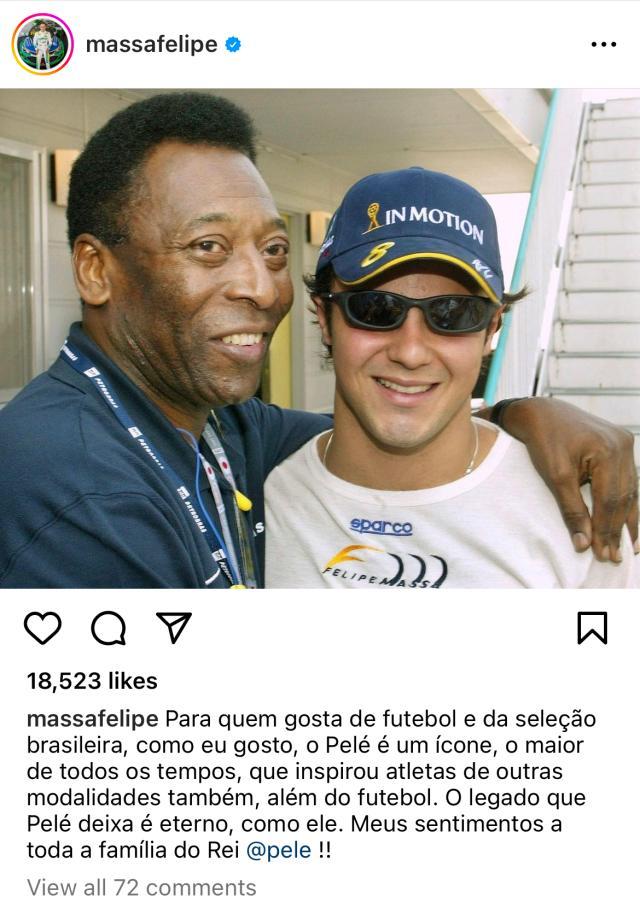Tap the IN MOTION cap in the photo
The image size is (640, 908).
[413, 230]
